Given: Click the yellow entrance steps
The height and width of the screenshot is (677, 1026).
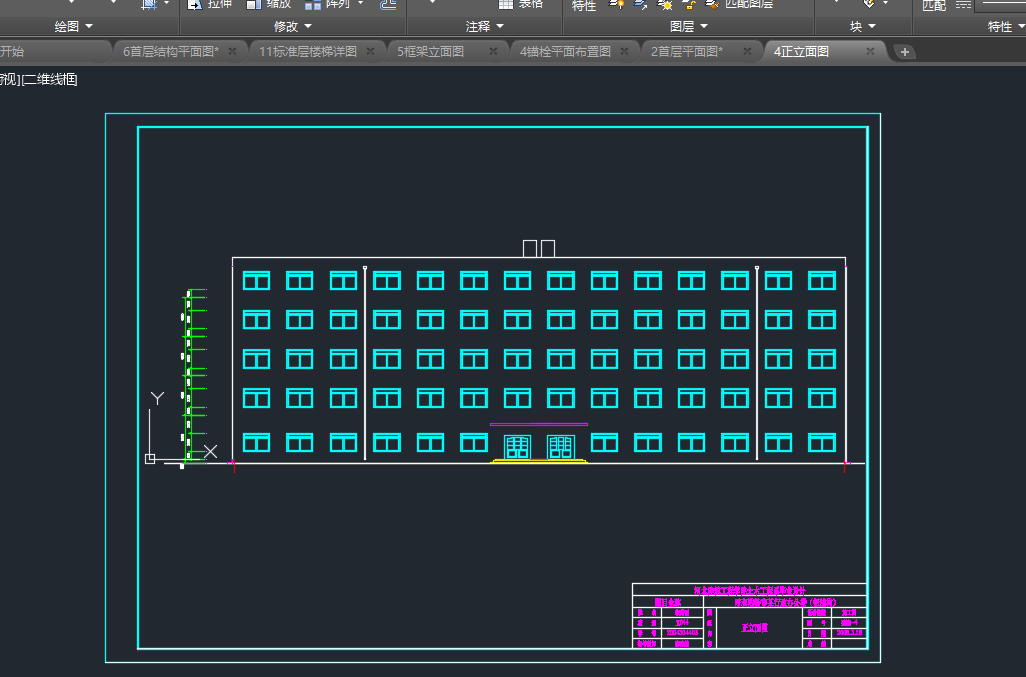Looking at the screenshot, I should 539,461.
